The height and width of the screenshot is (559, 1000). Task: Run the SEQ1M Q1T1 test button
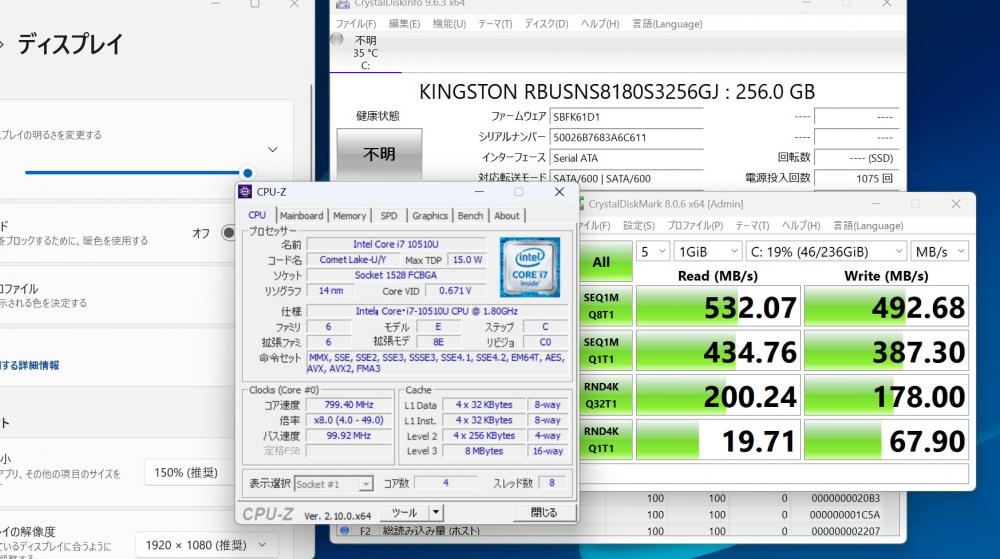click(x=605, y=351)
